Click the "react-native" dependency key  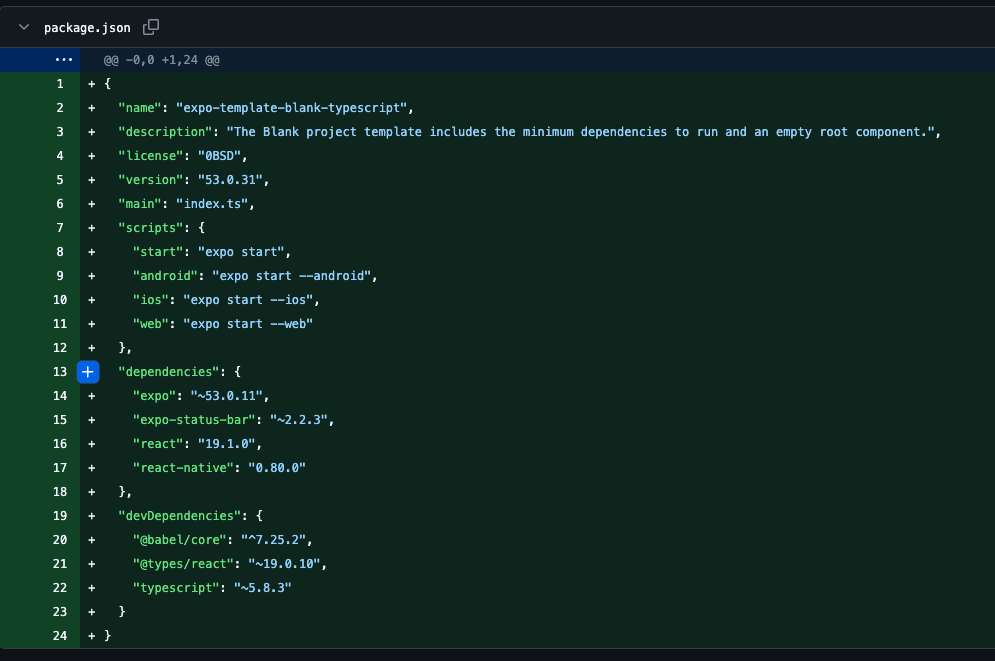click(183, 468)
